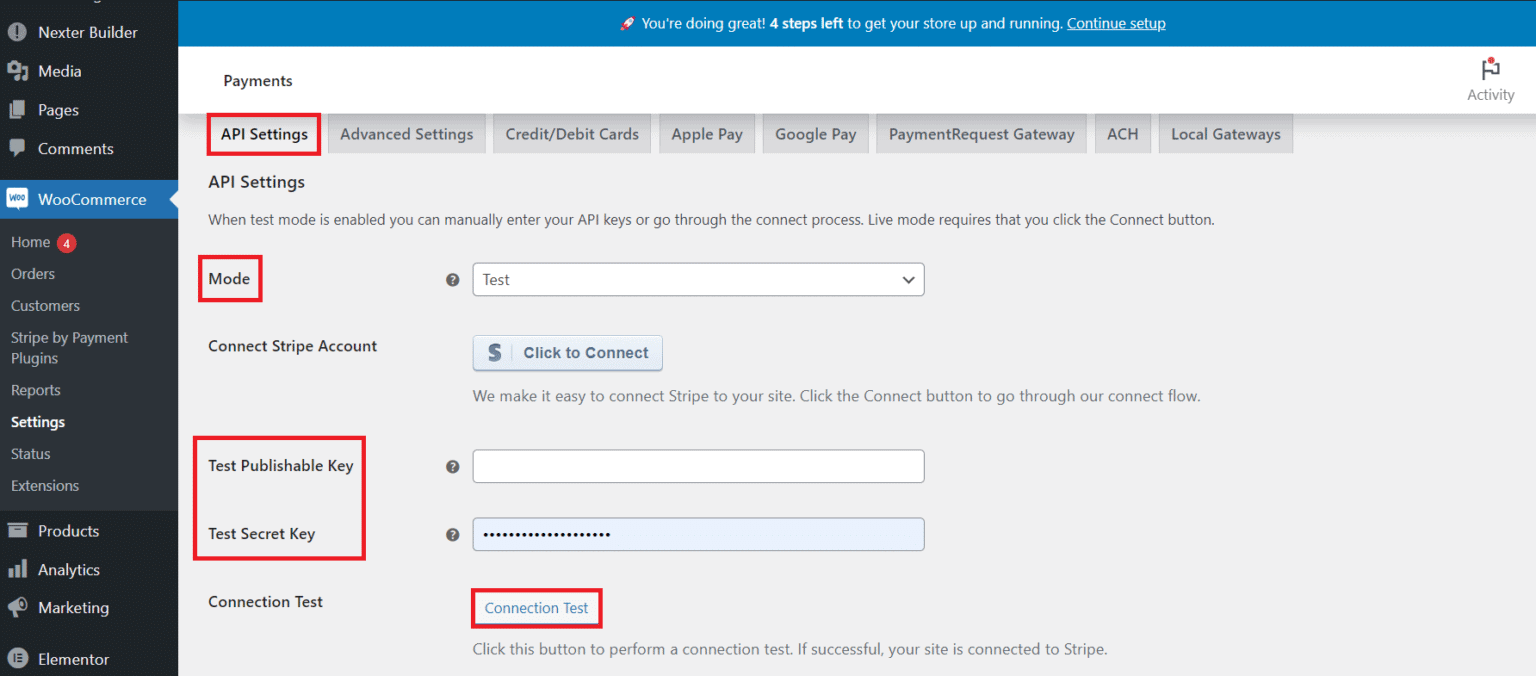1536x676 pixels.
Task: Click the Mode help question mark icon
Action: coord(452,280)
